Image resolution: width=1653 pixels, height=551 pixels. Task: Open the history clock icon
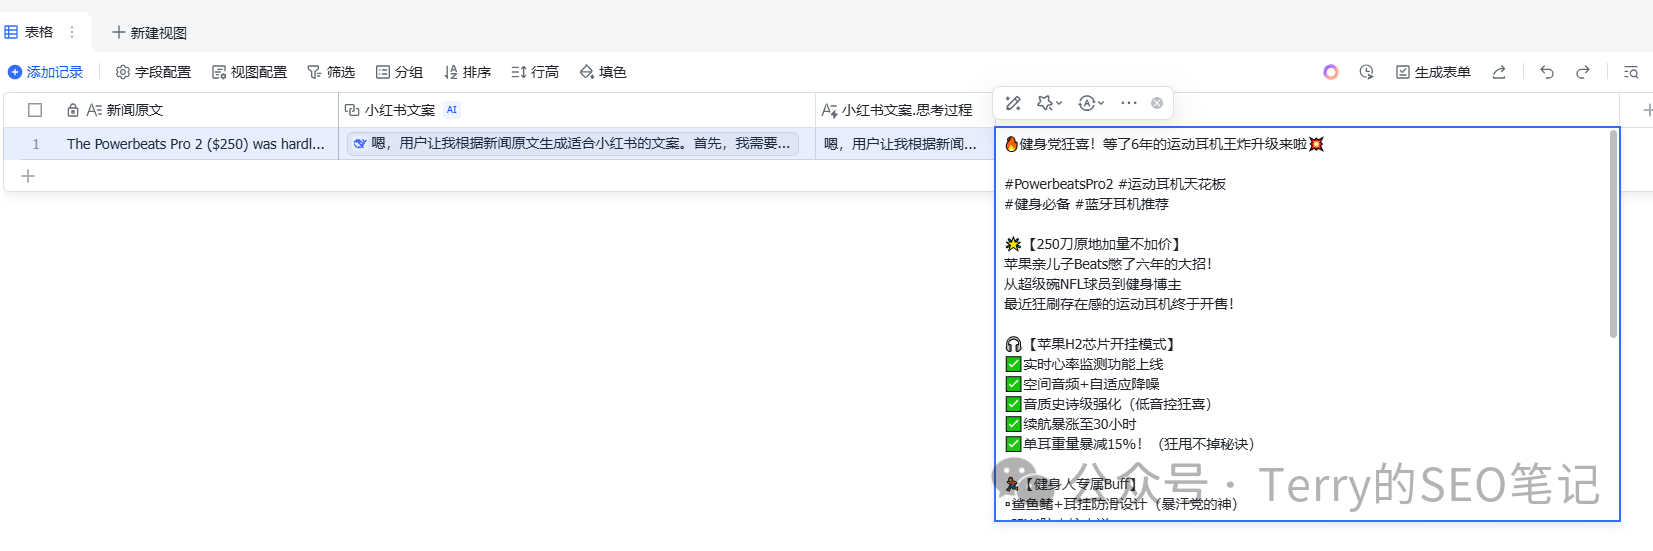coord(1366,72)
